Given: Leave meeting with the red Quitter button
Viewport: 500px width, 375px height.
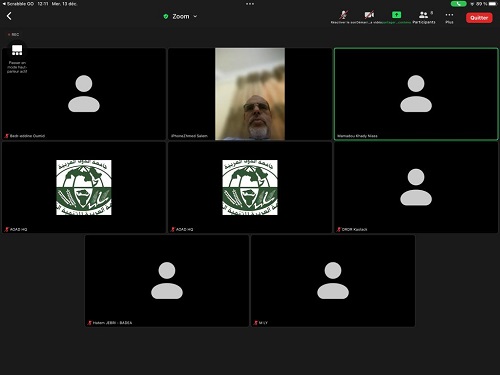Looking at the screenshot, I should click(479, 18).
